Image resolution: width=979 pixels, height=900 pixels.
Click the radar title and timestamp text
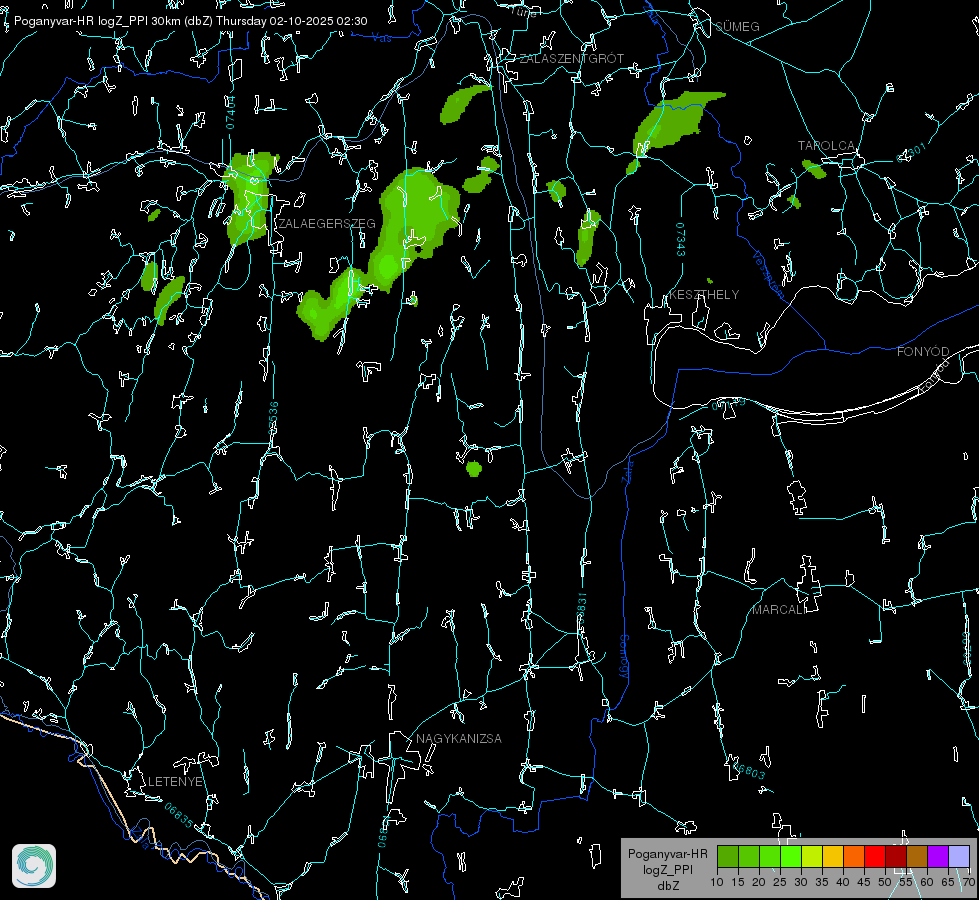pyautogui.click(x=190, y=21)
